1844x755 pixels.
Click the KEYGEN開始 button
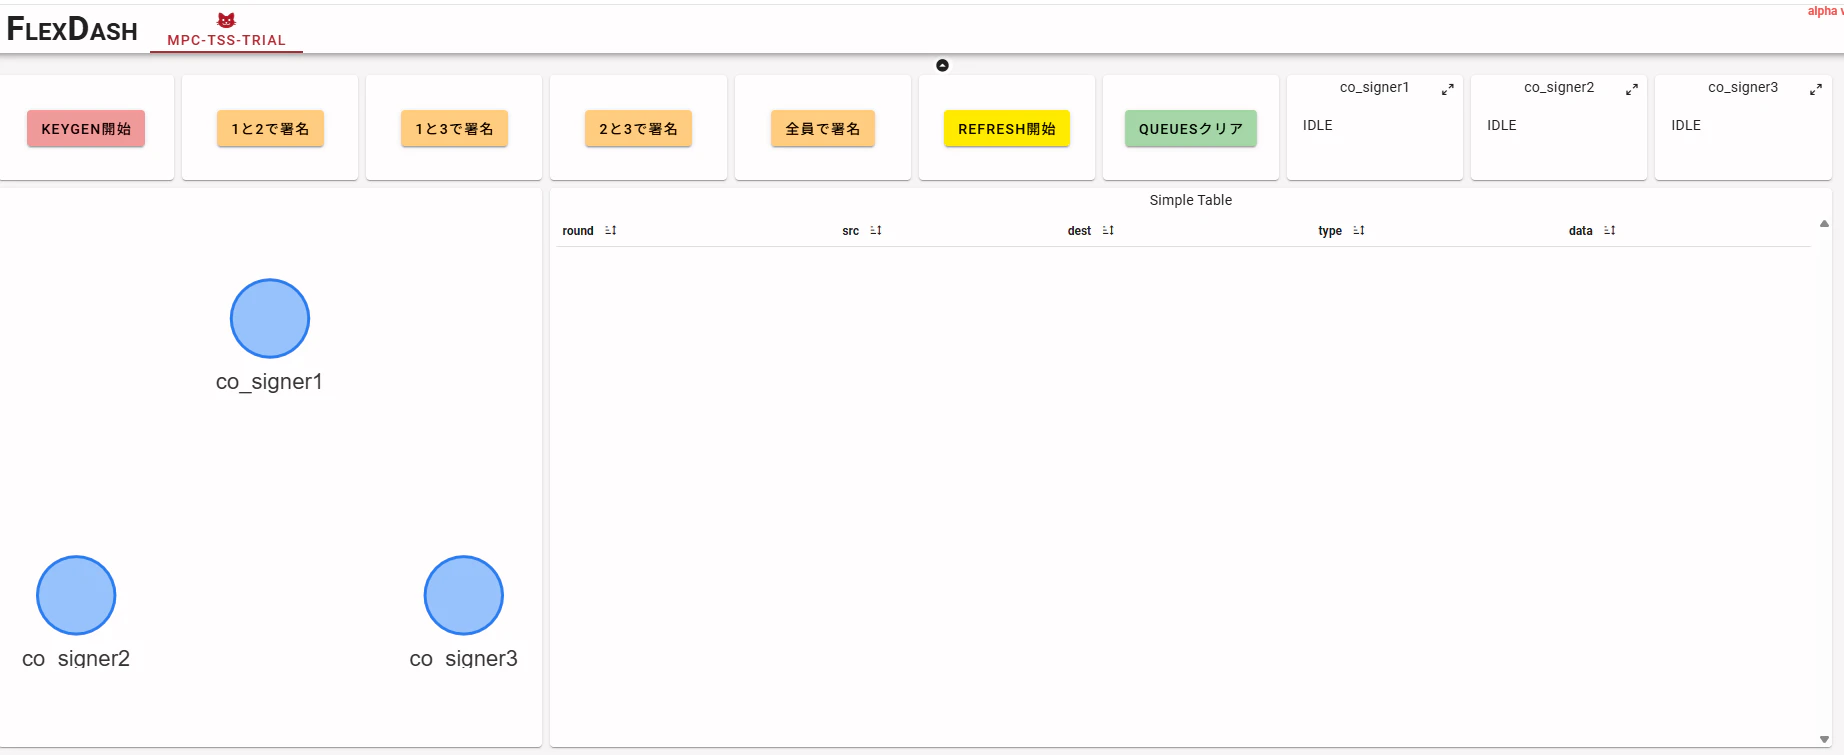coord(86,129)
